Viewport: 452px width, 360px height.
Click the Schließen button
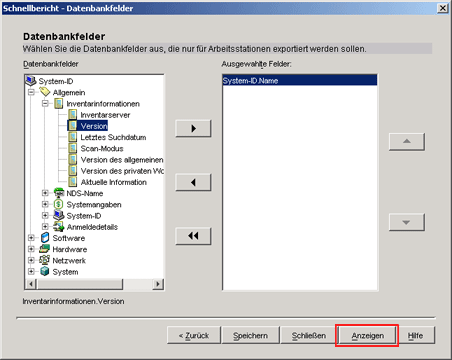click(x=309, y=335)
